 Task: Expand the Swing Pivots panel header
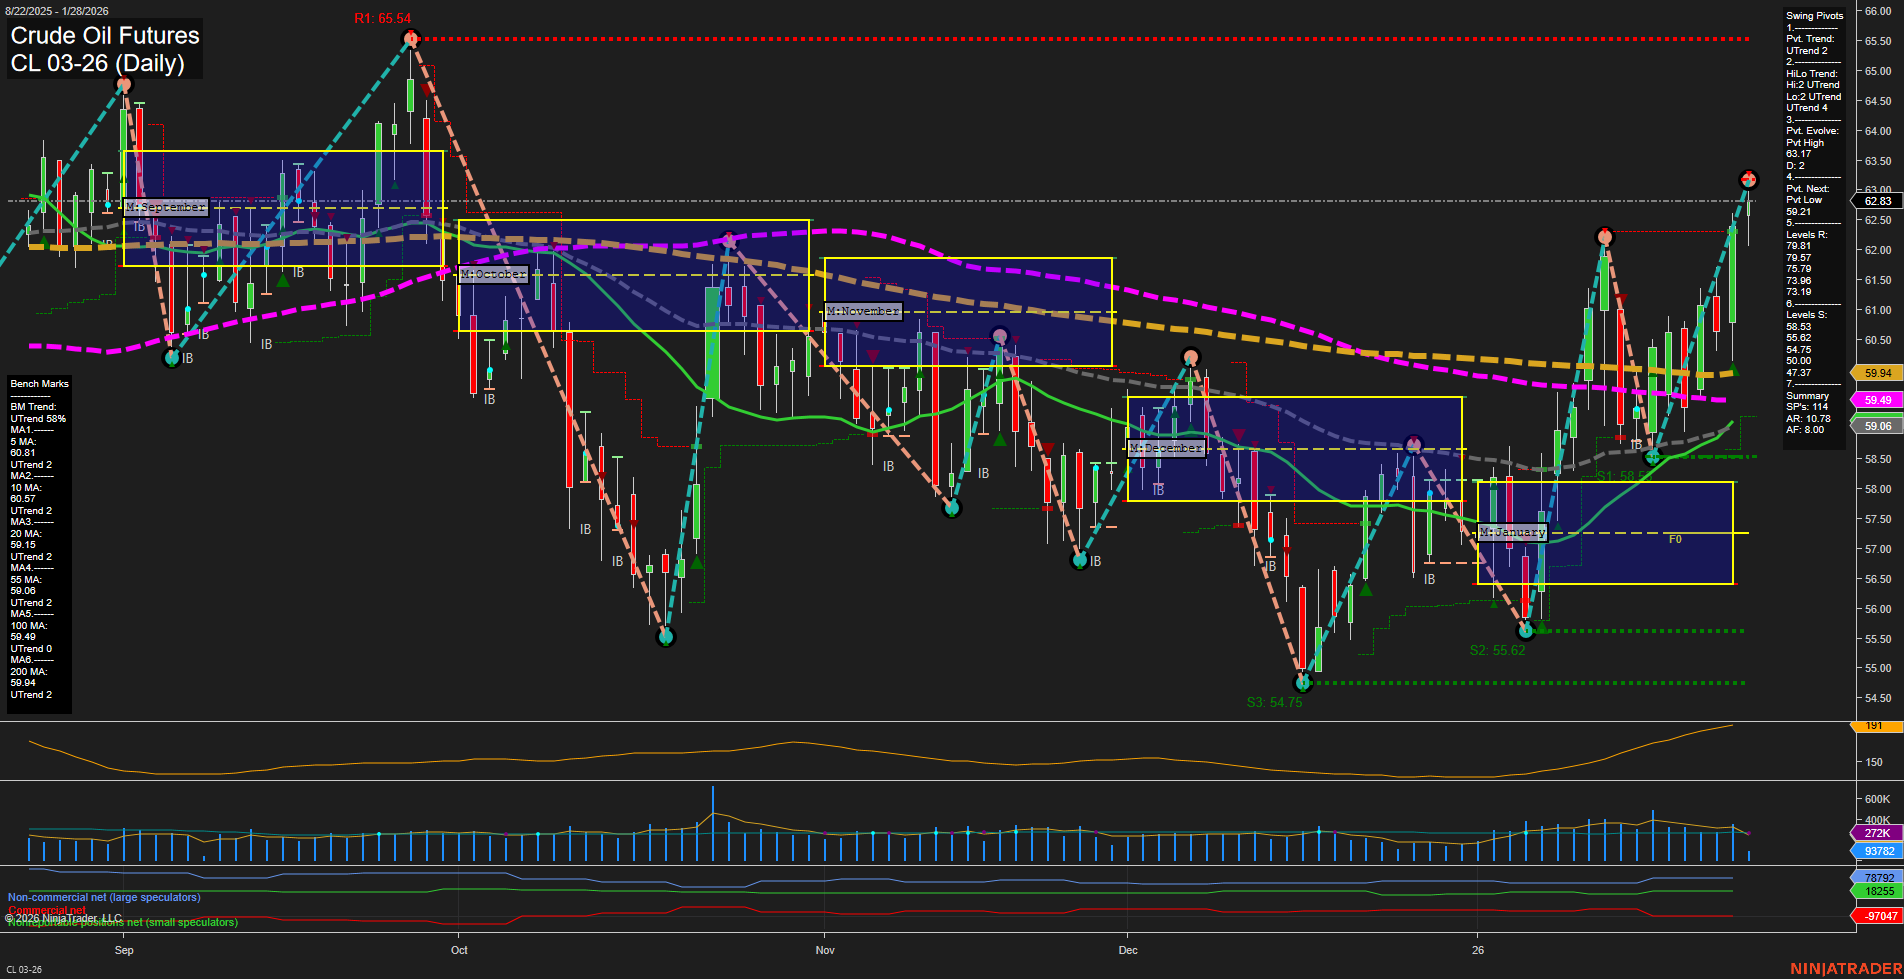pyautogui.click(x=1813, y=15)
